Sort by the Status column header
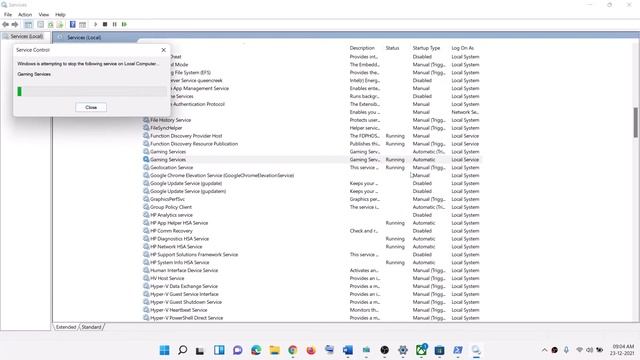640x360 pixels. point(392,48)
